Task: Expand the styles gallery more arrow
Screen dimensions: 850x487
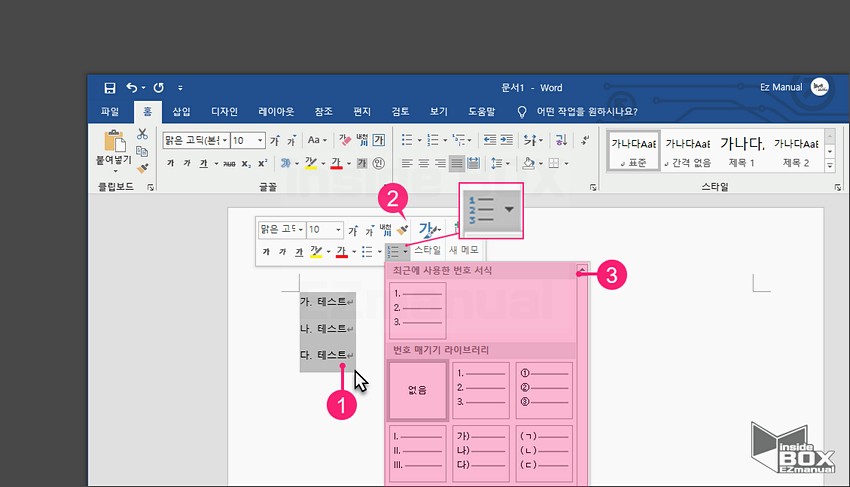Action: [830, 167]
